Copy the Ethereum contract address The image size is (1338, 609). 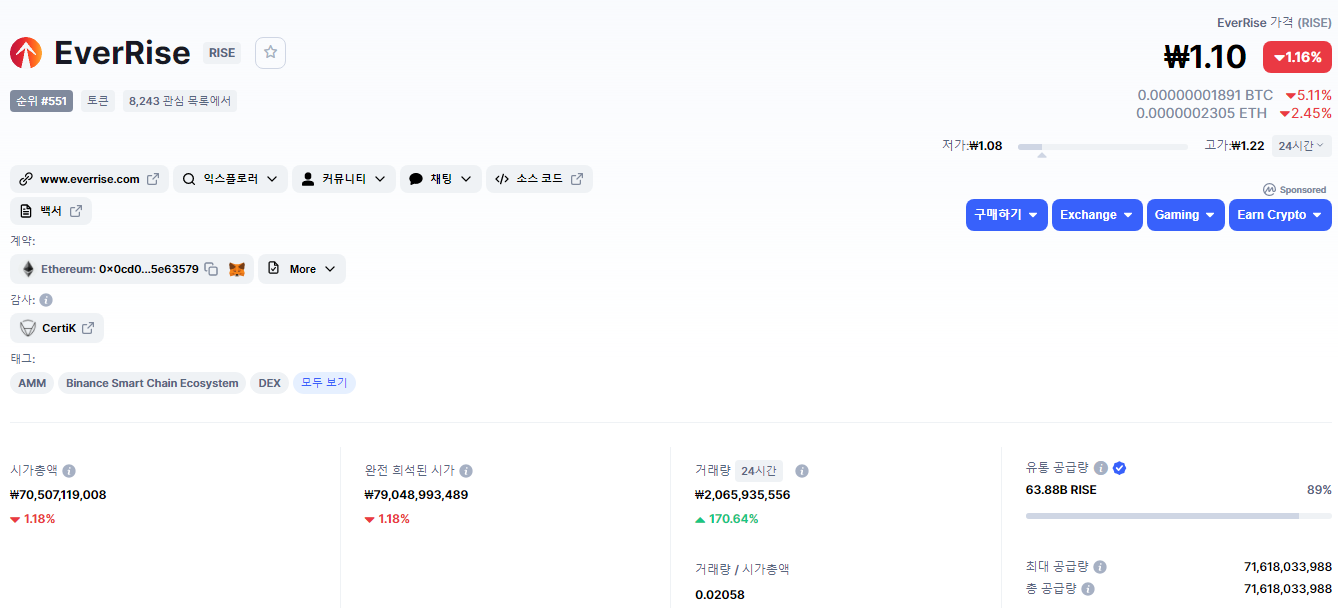coord(211,269)
